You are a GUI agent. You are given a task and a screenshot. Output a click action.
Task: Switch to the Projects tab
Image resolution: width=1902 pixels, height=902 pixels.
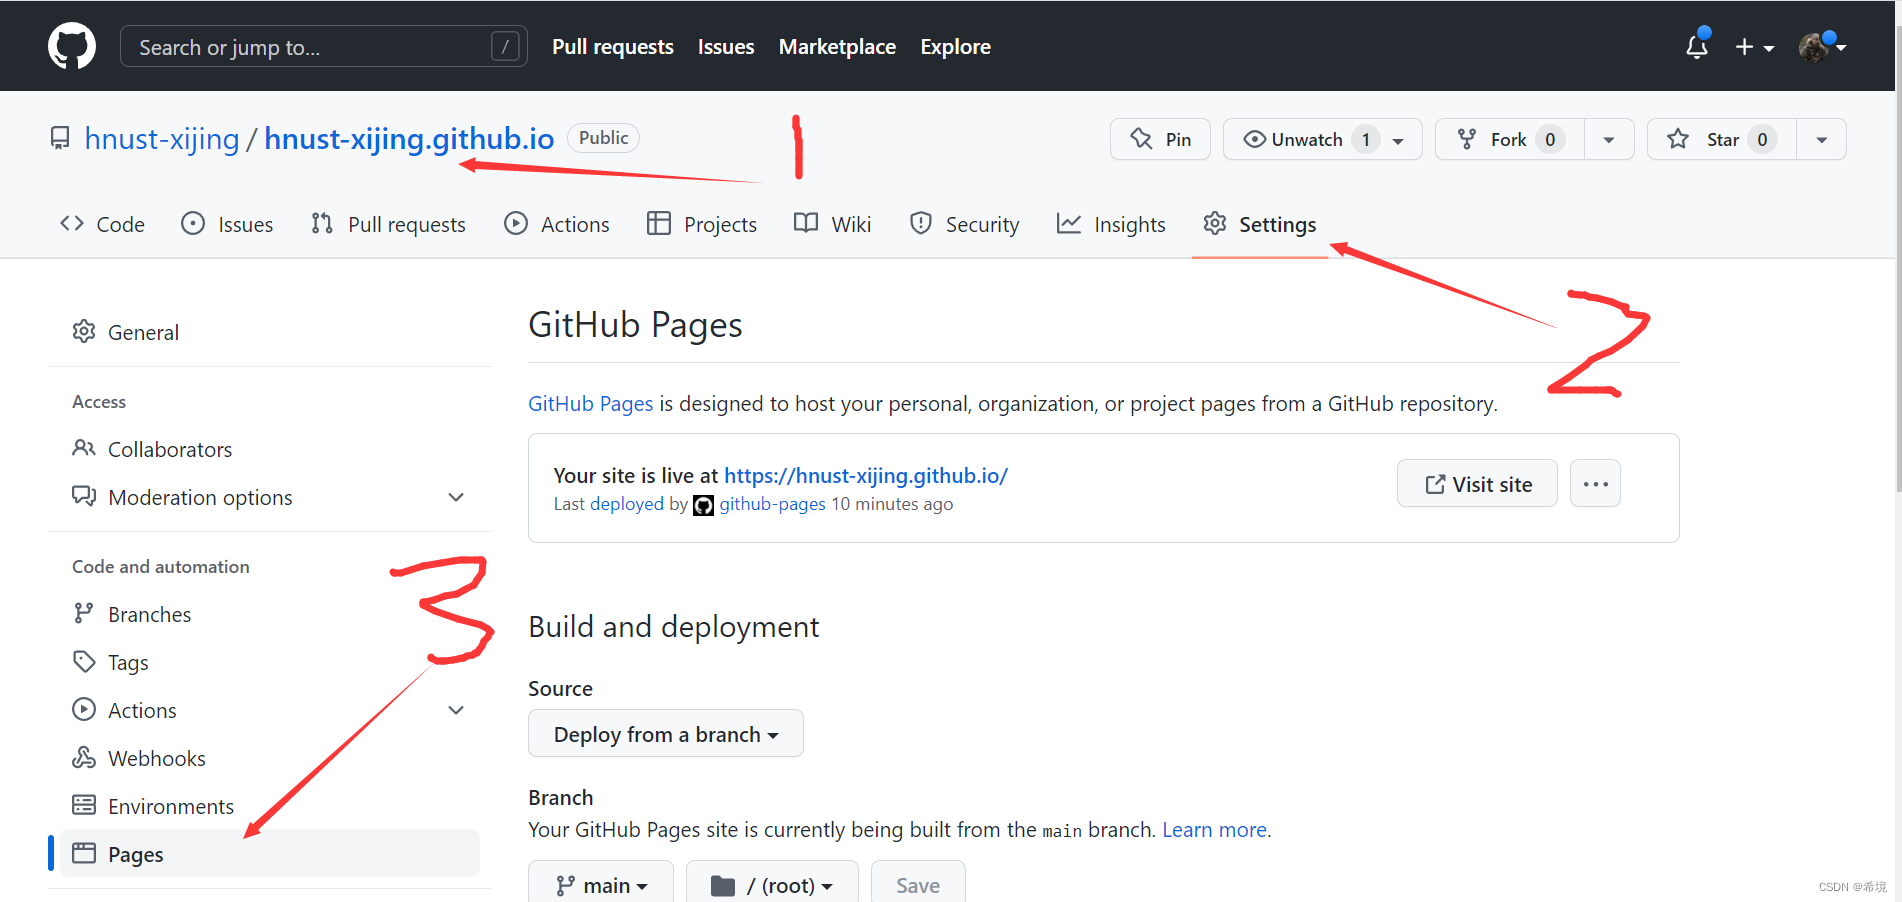pos(702,224)
